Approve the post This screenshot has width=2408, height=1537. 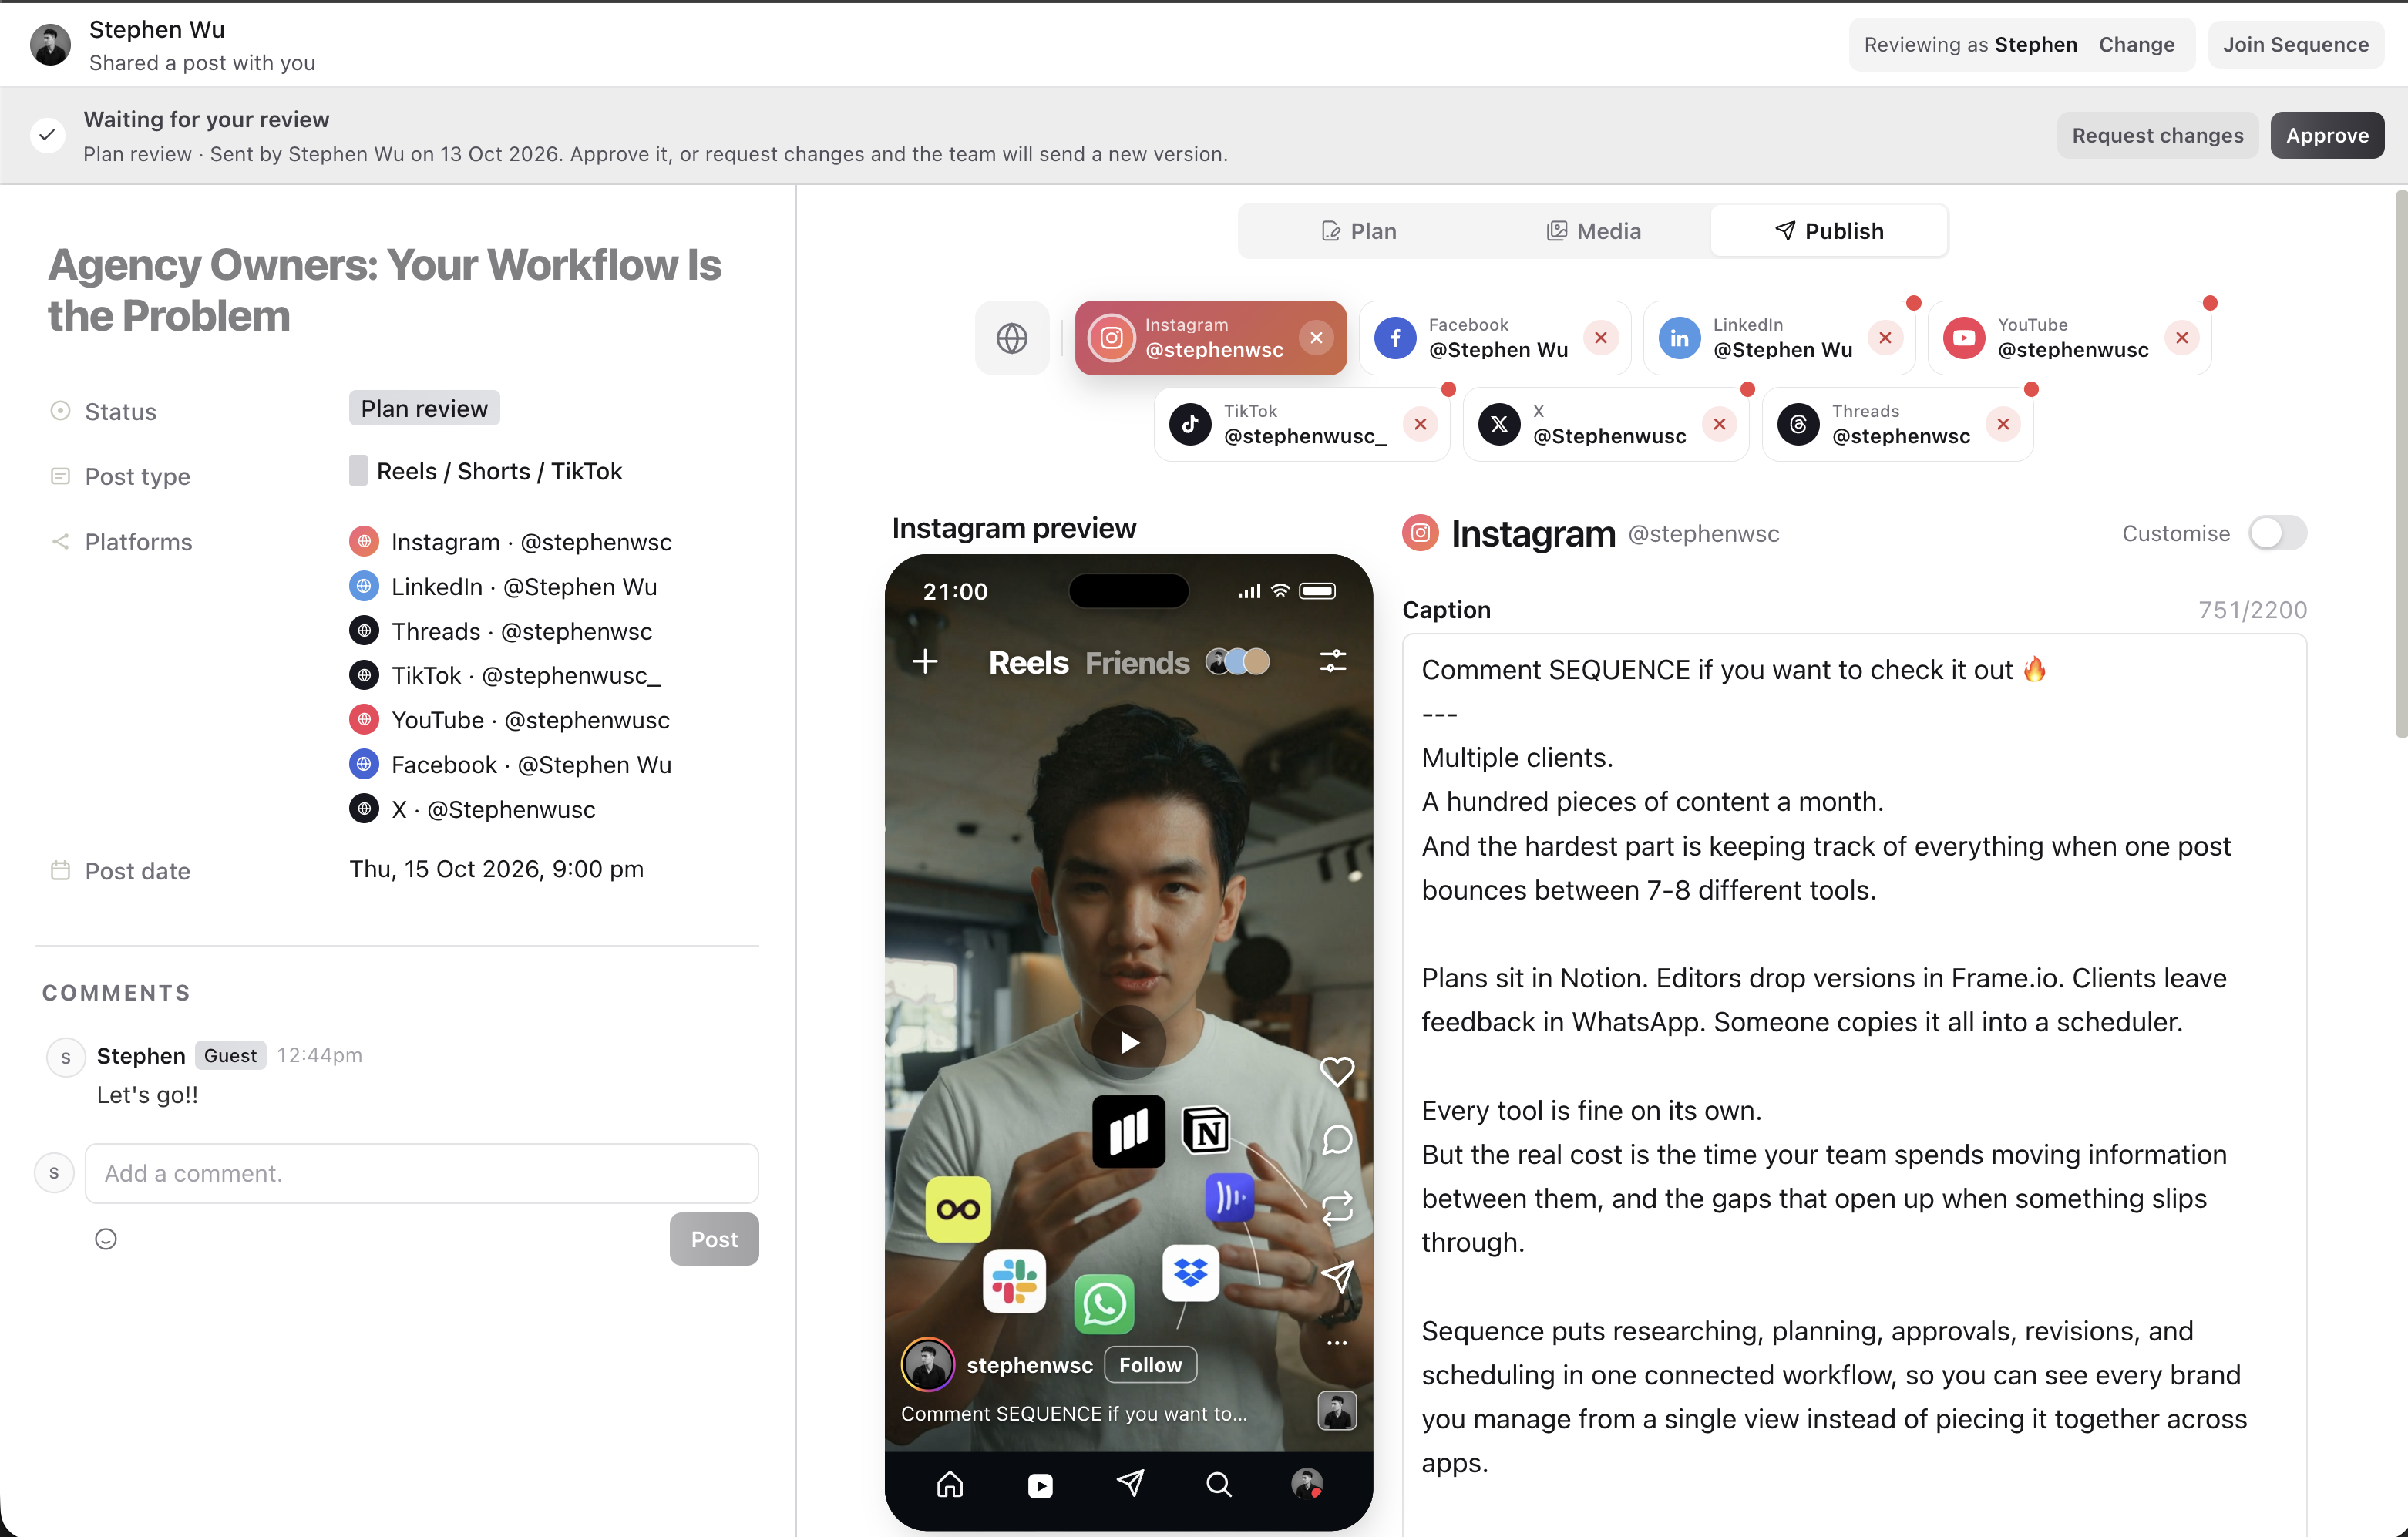pyautogui.click(x=2327, y=135)
